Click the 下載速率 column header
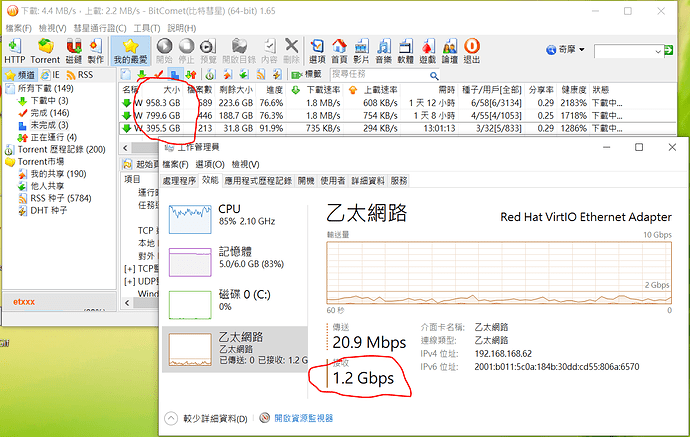 pos(323,90)
